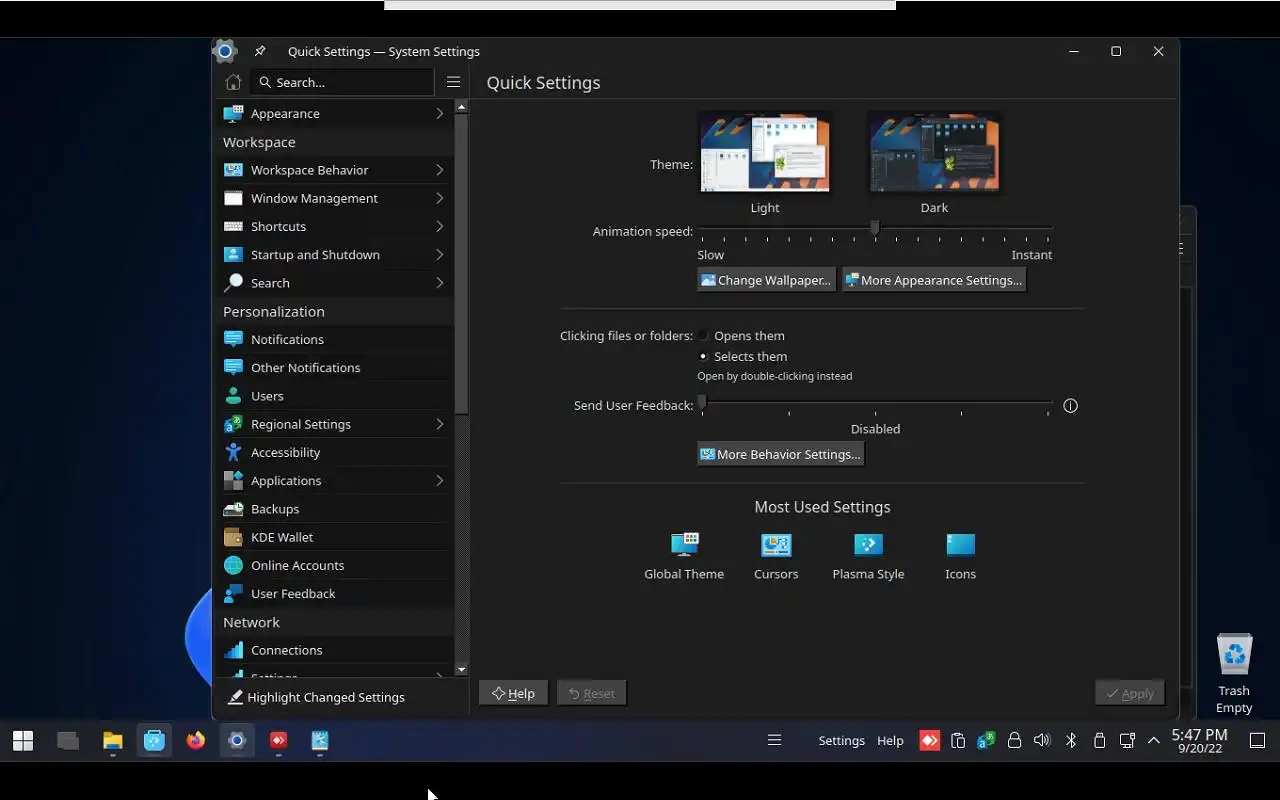The height and width of the screenshot is (800, 1280).
Task: Click the Animation speed slider handle
Action: pyautogui.click(x=875, y=229)
